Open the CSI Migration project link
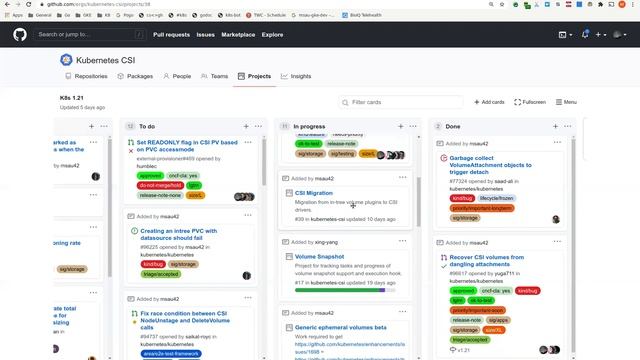 click(313, 193)
